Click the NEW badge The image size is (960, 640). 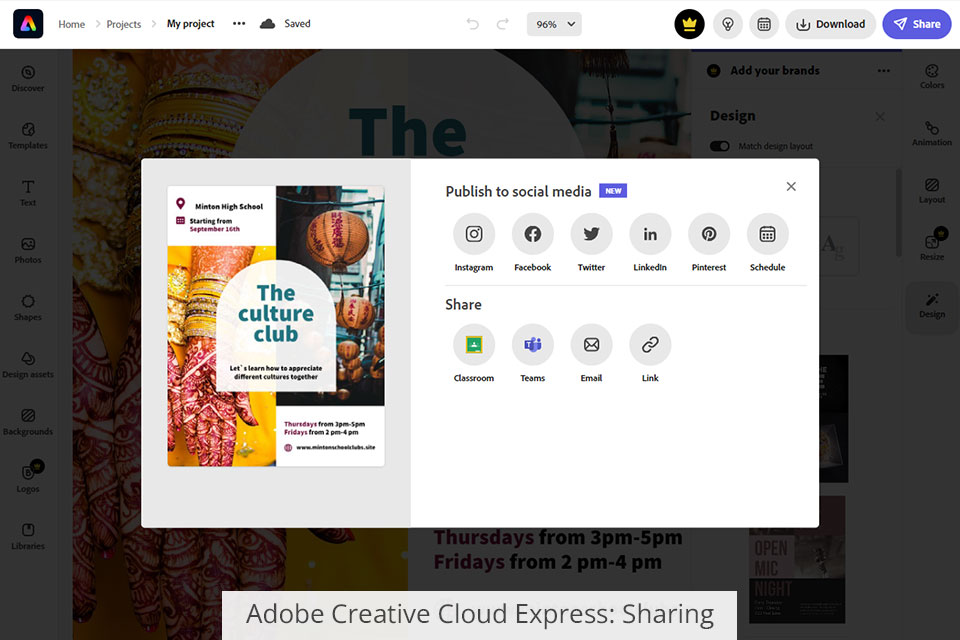(613, 191)
